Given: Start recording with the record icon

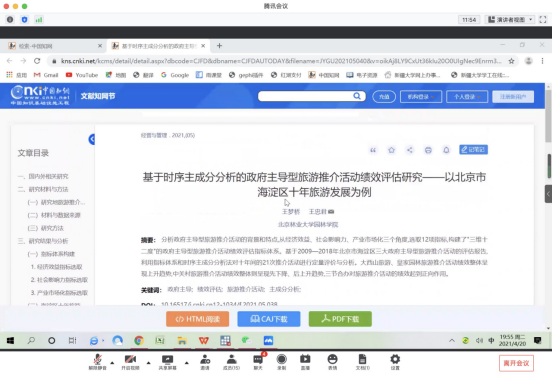Looking at the screenshot, I should (281, 362).
